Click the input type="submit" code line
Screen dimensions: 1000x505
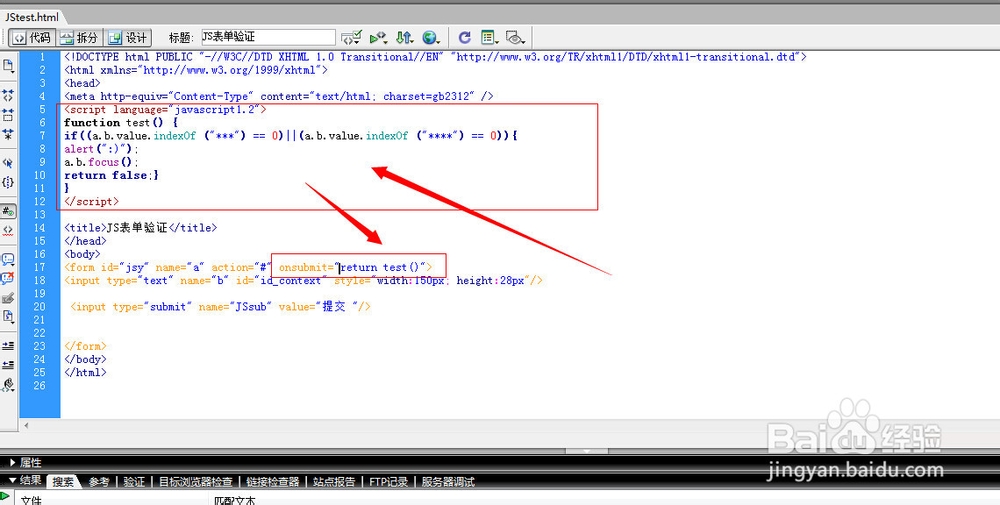221,307
